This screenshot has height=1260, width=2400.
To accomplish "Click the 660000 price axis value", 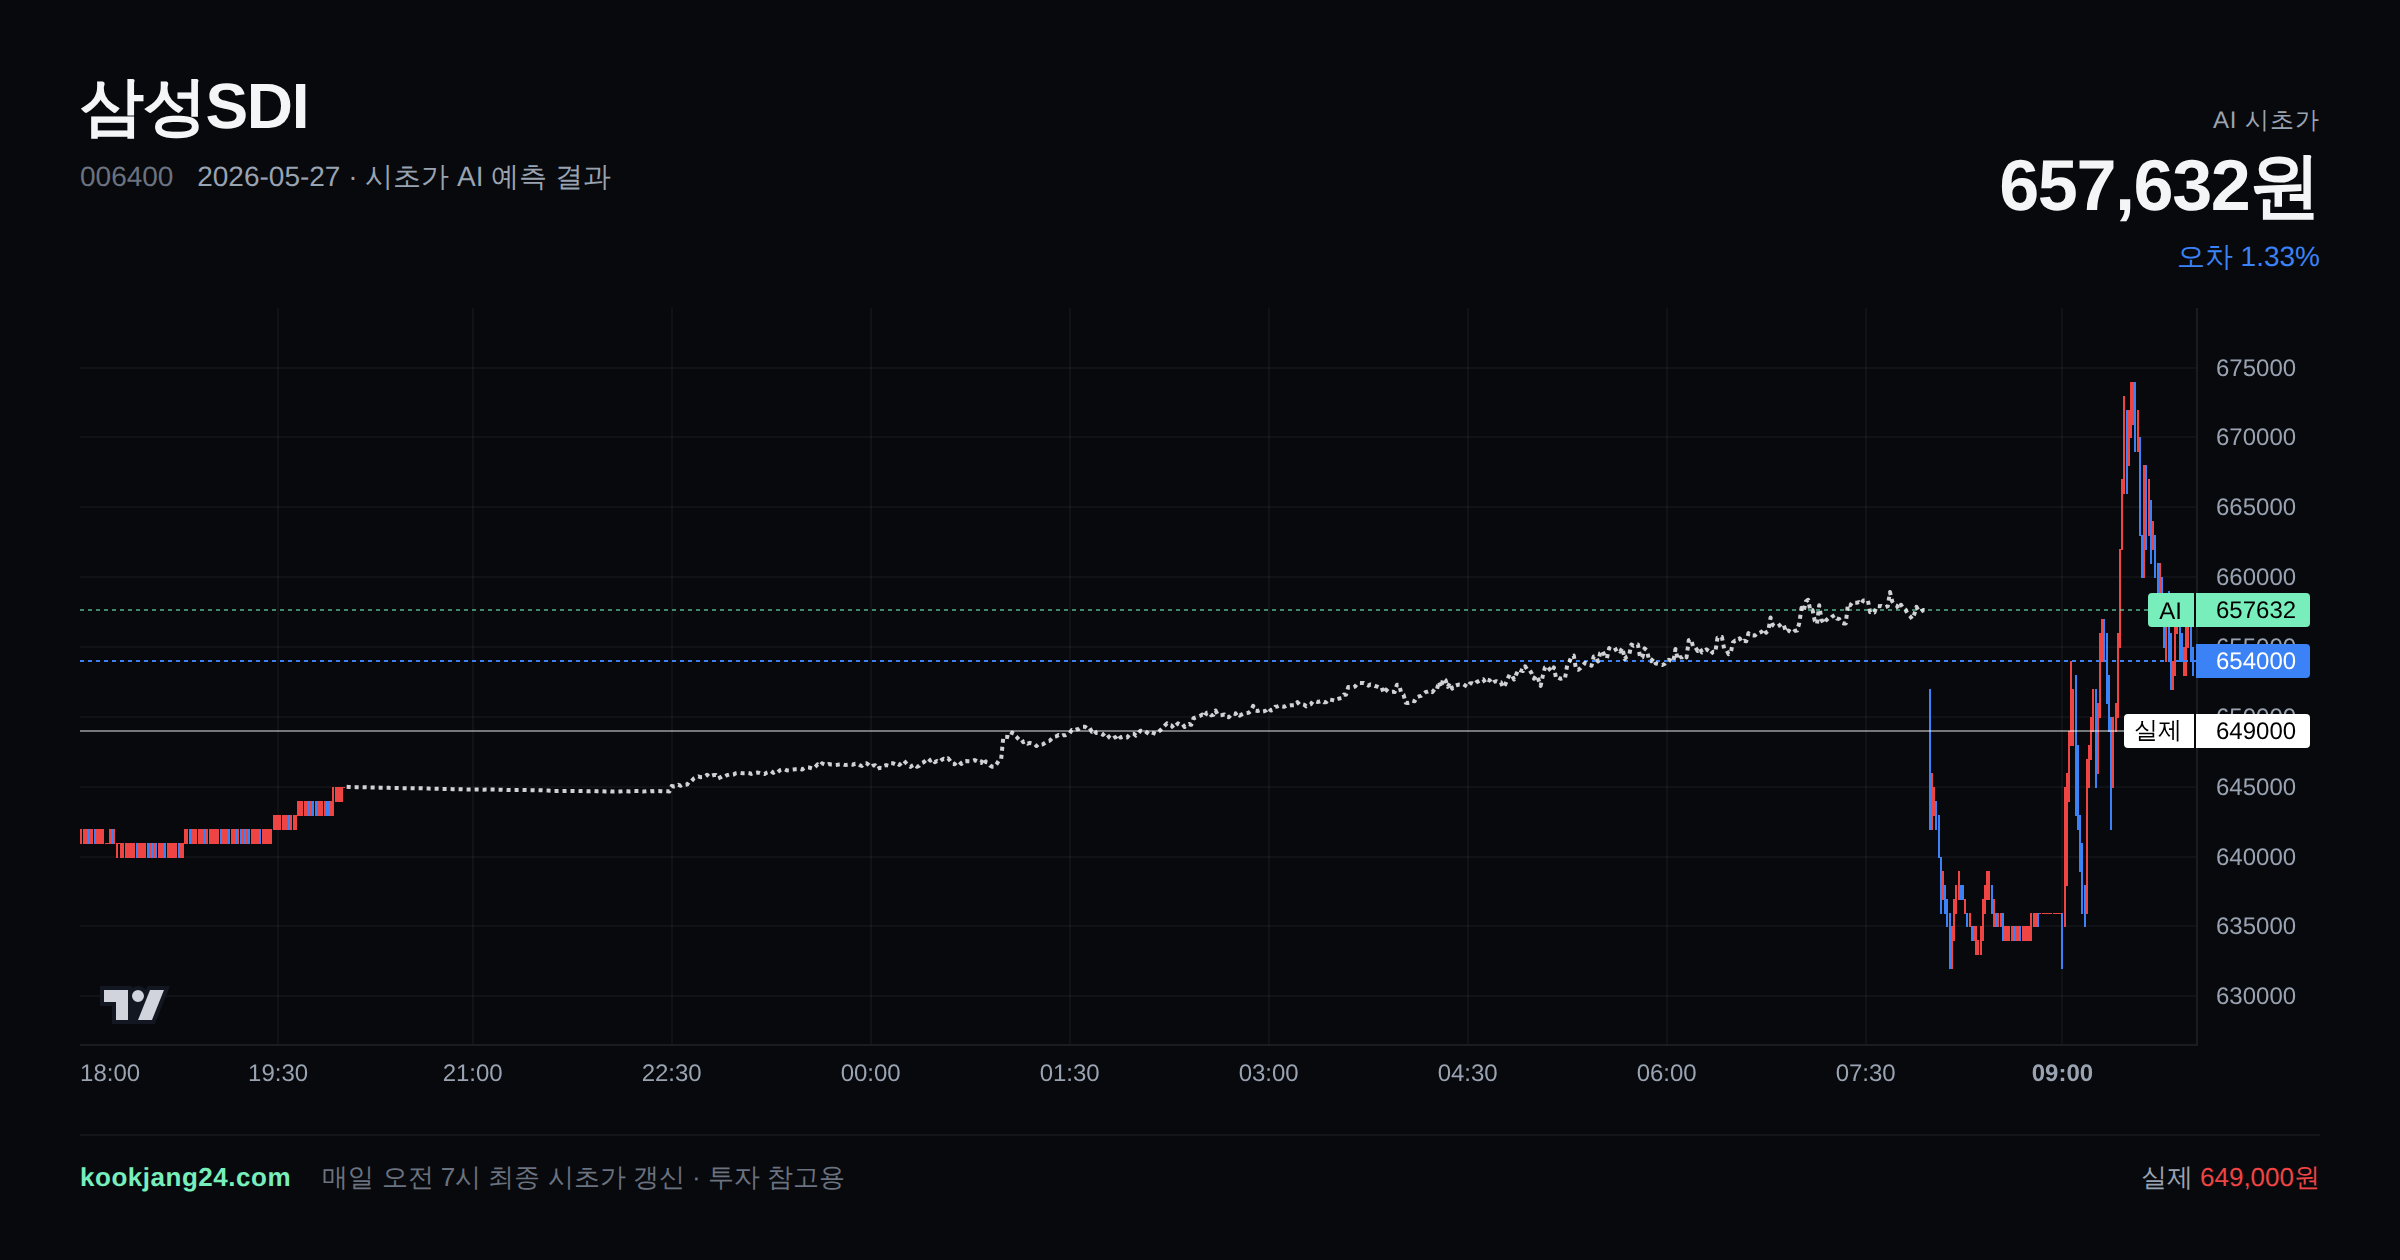I will tap(2255, 577).
